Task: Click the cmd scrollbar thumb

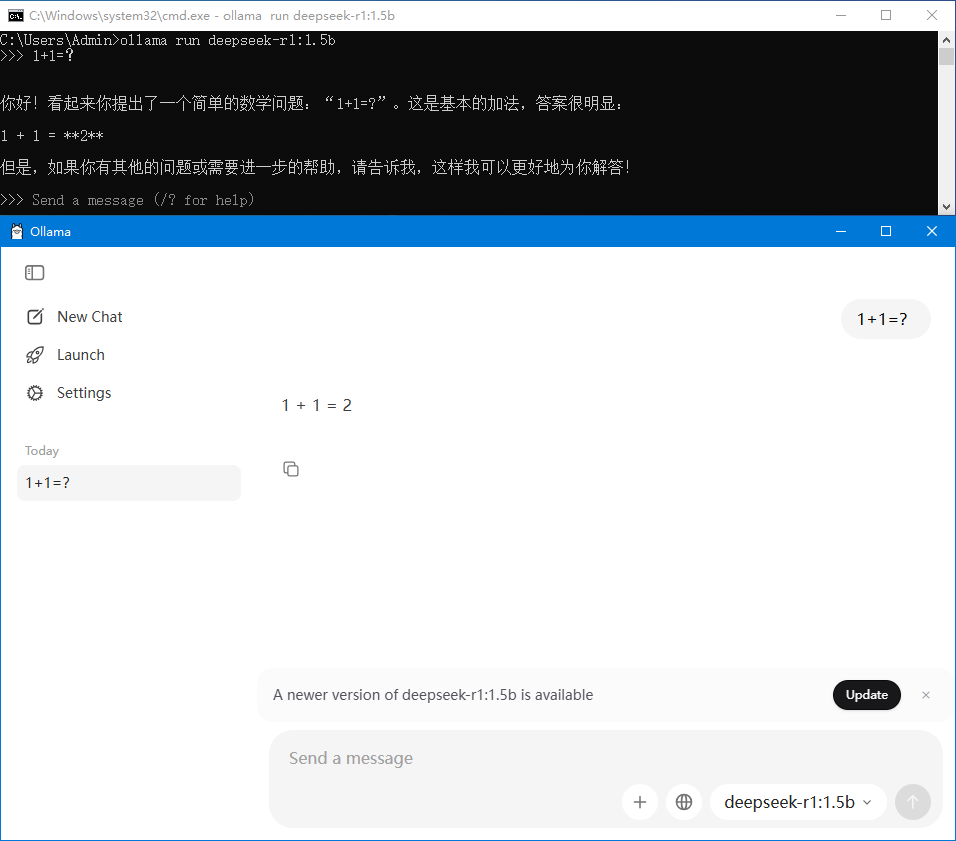Action: (x=946, y=56)
